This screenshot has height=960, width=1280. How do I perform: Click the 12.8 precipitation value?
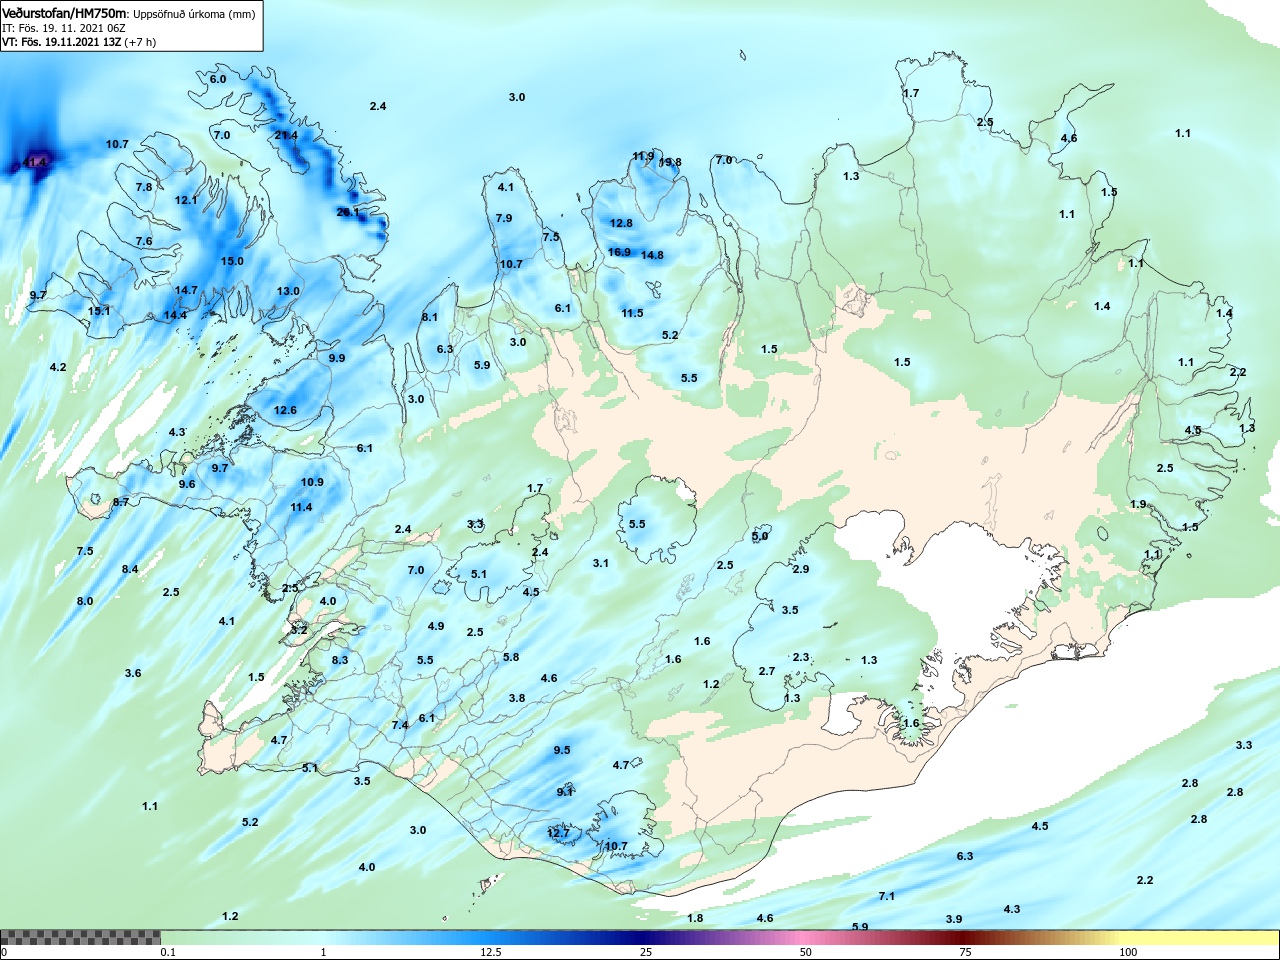click(x=621, y=223)
